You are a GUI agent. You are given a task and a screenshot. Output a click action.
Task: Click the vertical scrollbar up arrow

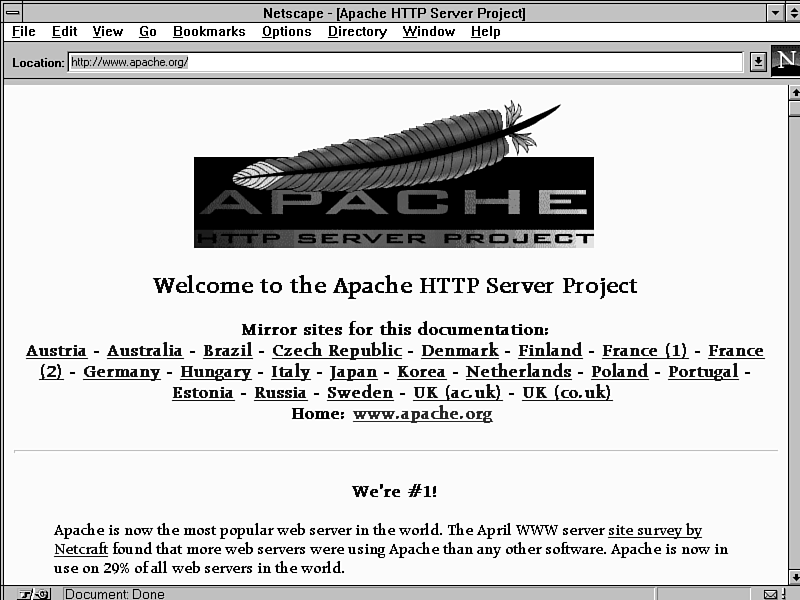[795, 93]
